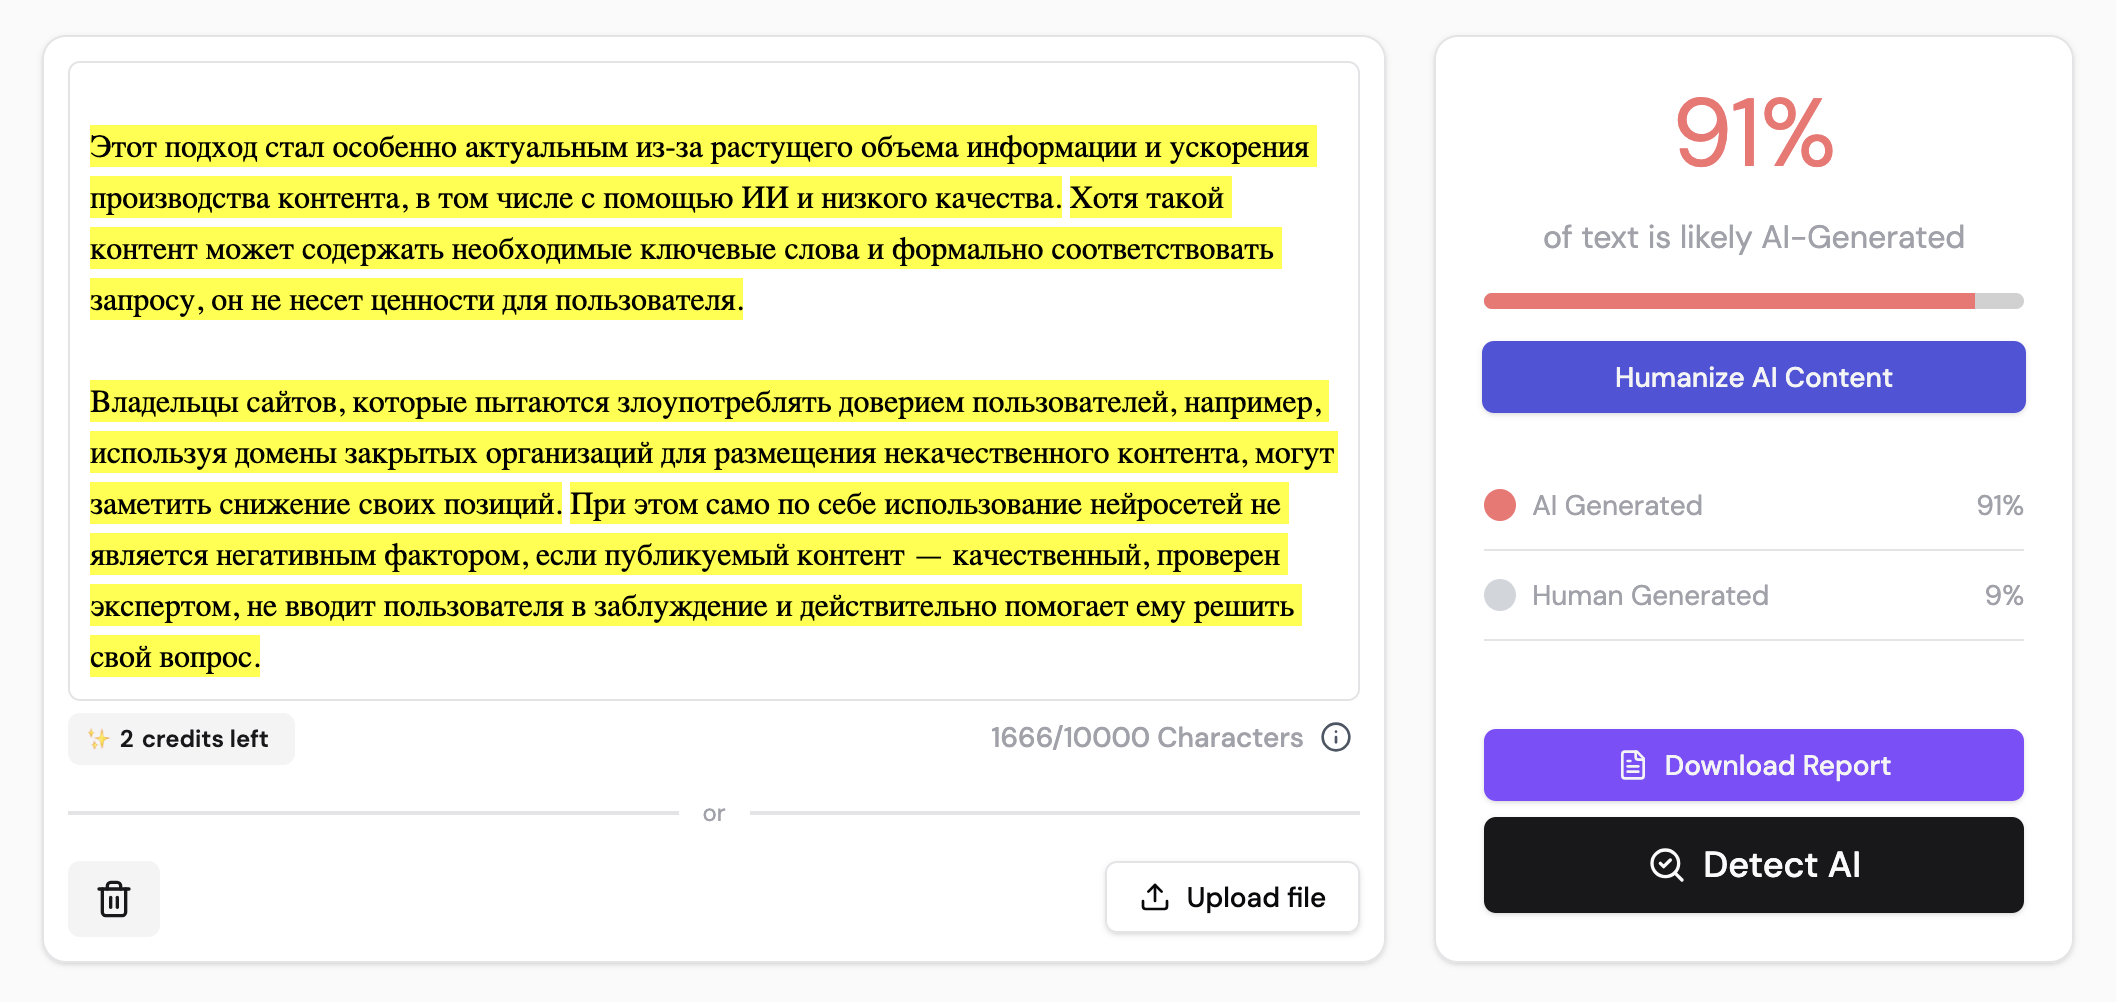Select the AI Generated 91% value
The width and height of the screenshot is (2116, 1002).
1999,505
